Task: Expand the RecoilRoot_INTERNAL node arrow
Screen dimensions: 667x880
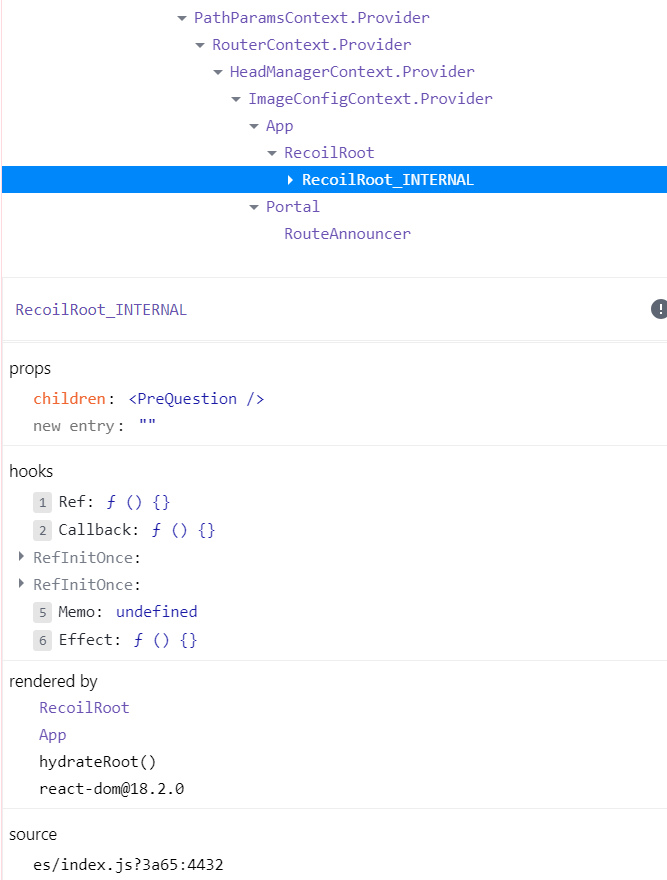Action: (x=290, y=180)
